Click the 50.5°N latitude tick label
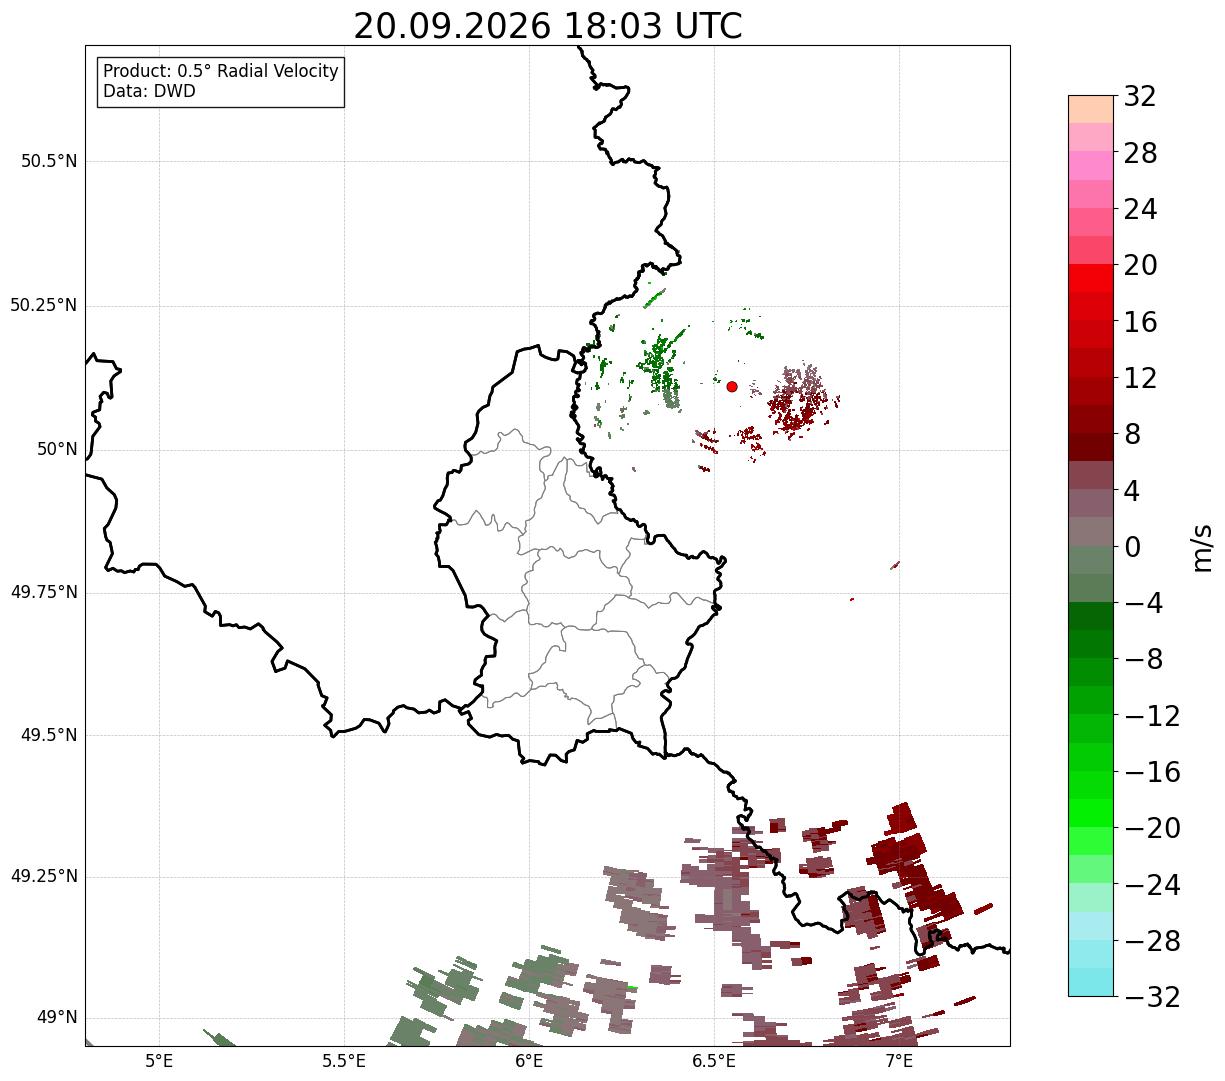The image size is (1225, 1081). (49, 161)
